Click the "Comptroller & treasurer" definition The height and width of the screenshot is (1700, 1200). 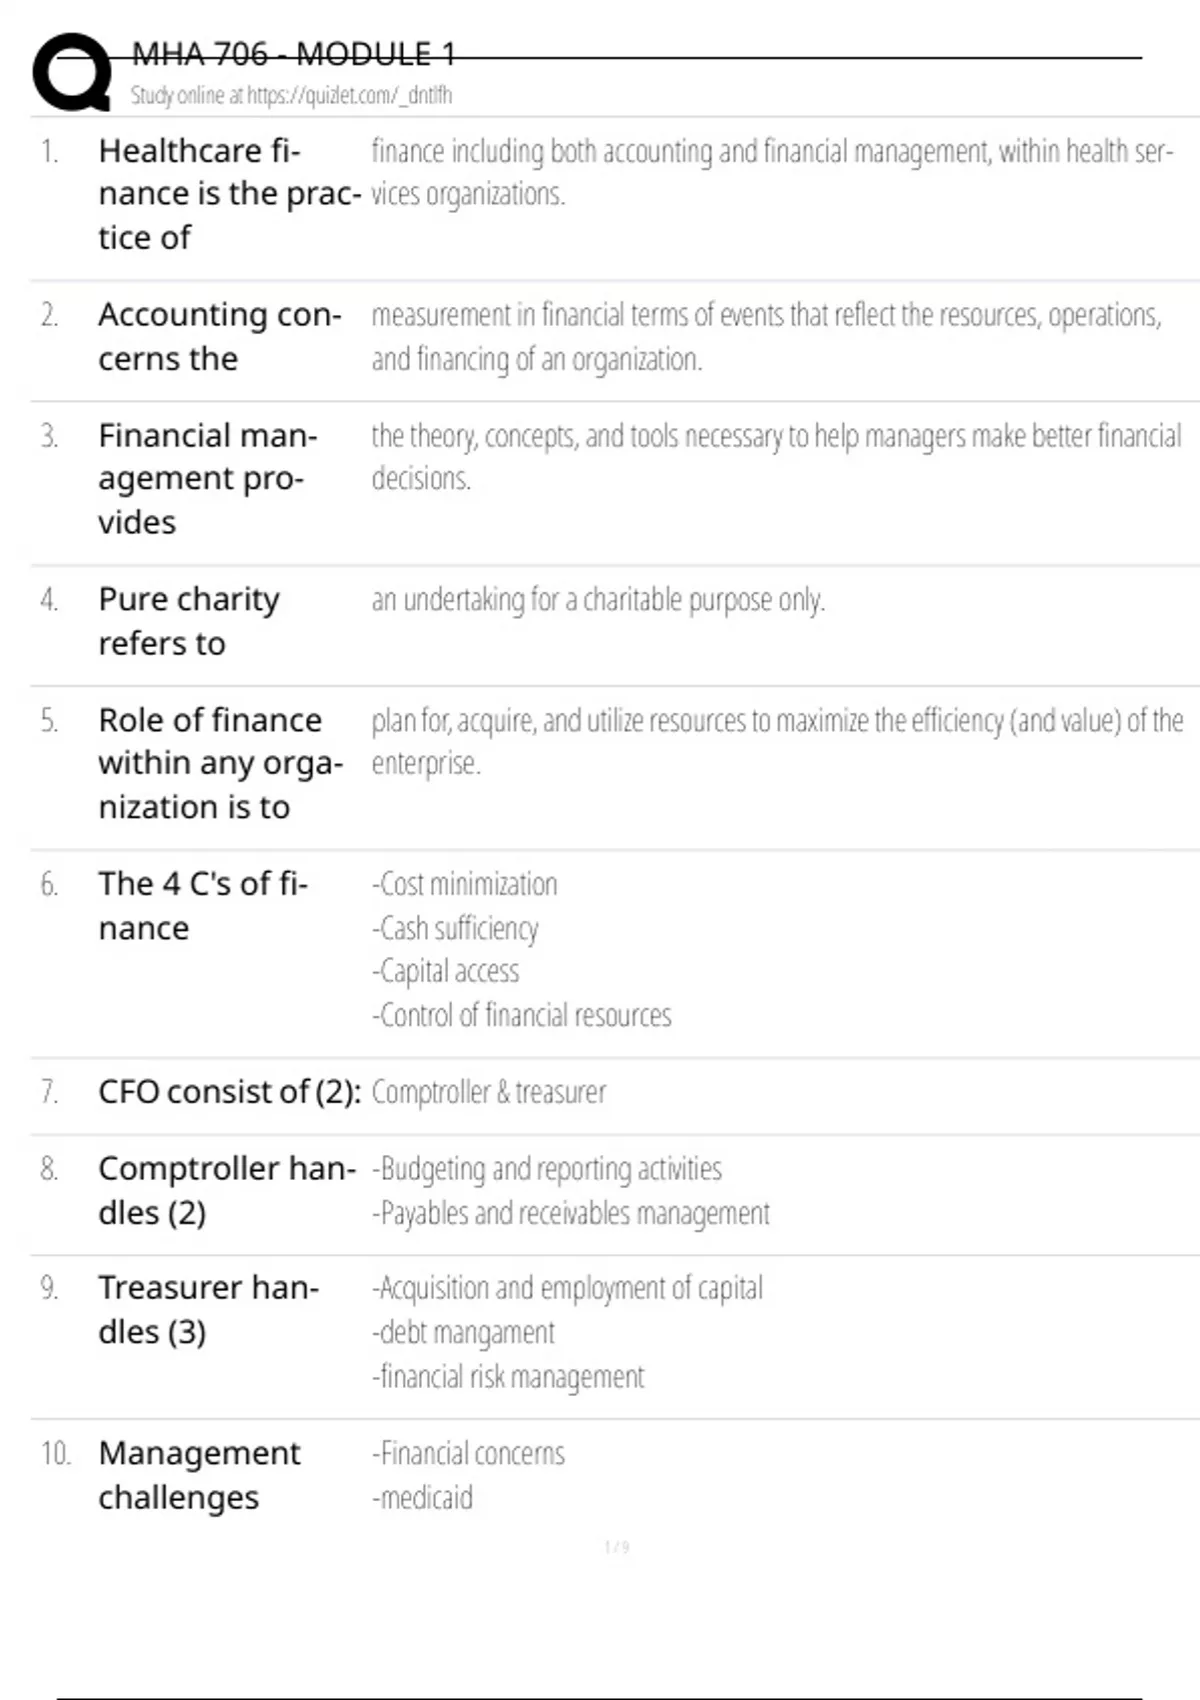pos(488,1092)
